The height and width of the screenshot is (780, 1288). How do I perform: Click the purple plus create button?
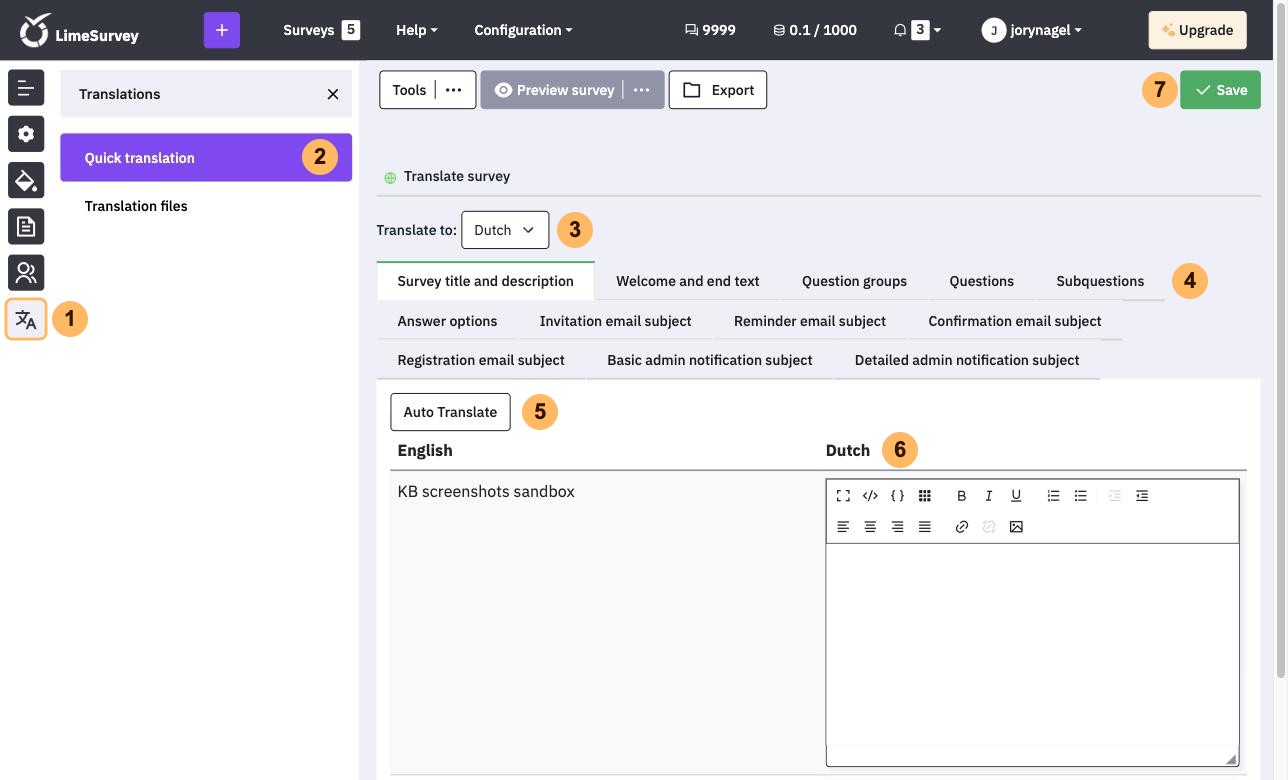coord(222,30)
